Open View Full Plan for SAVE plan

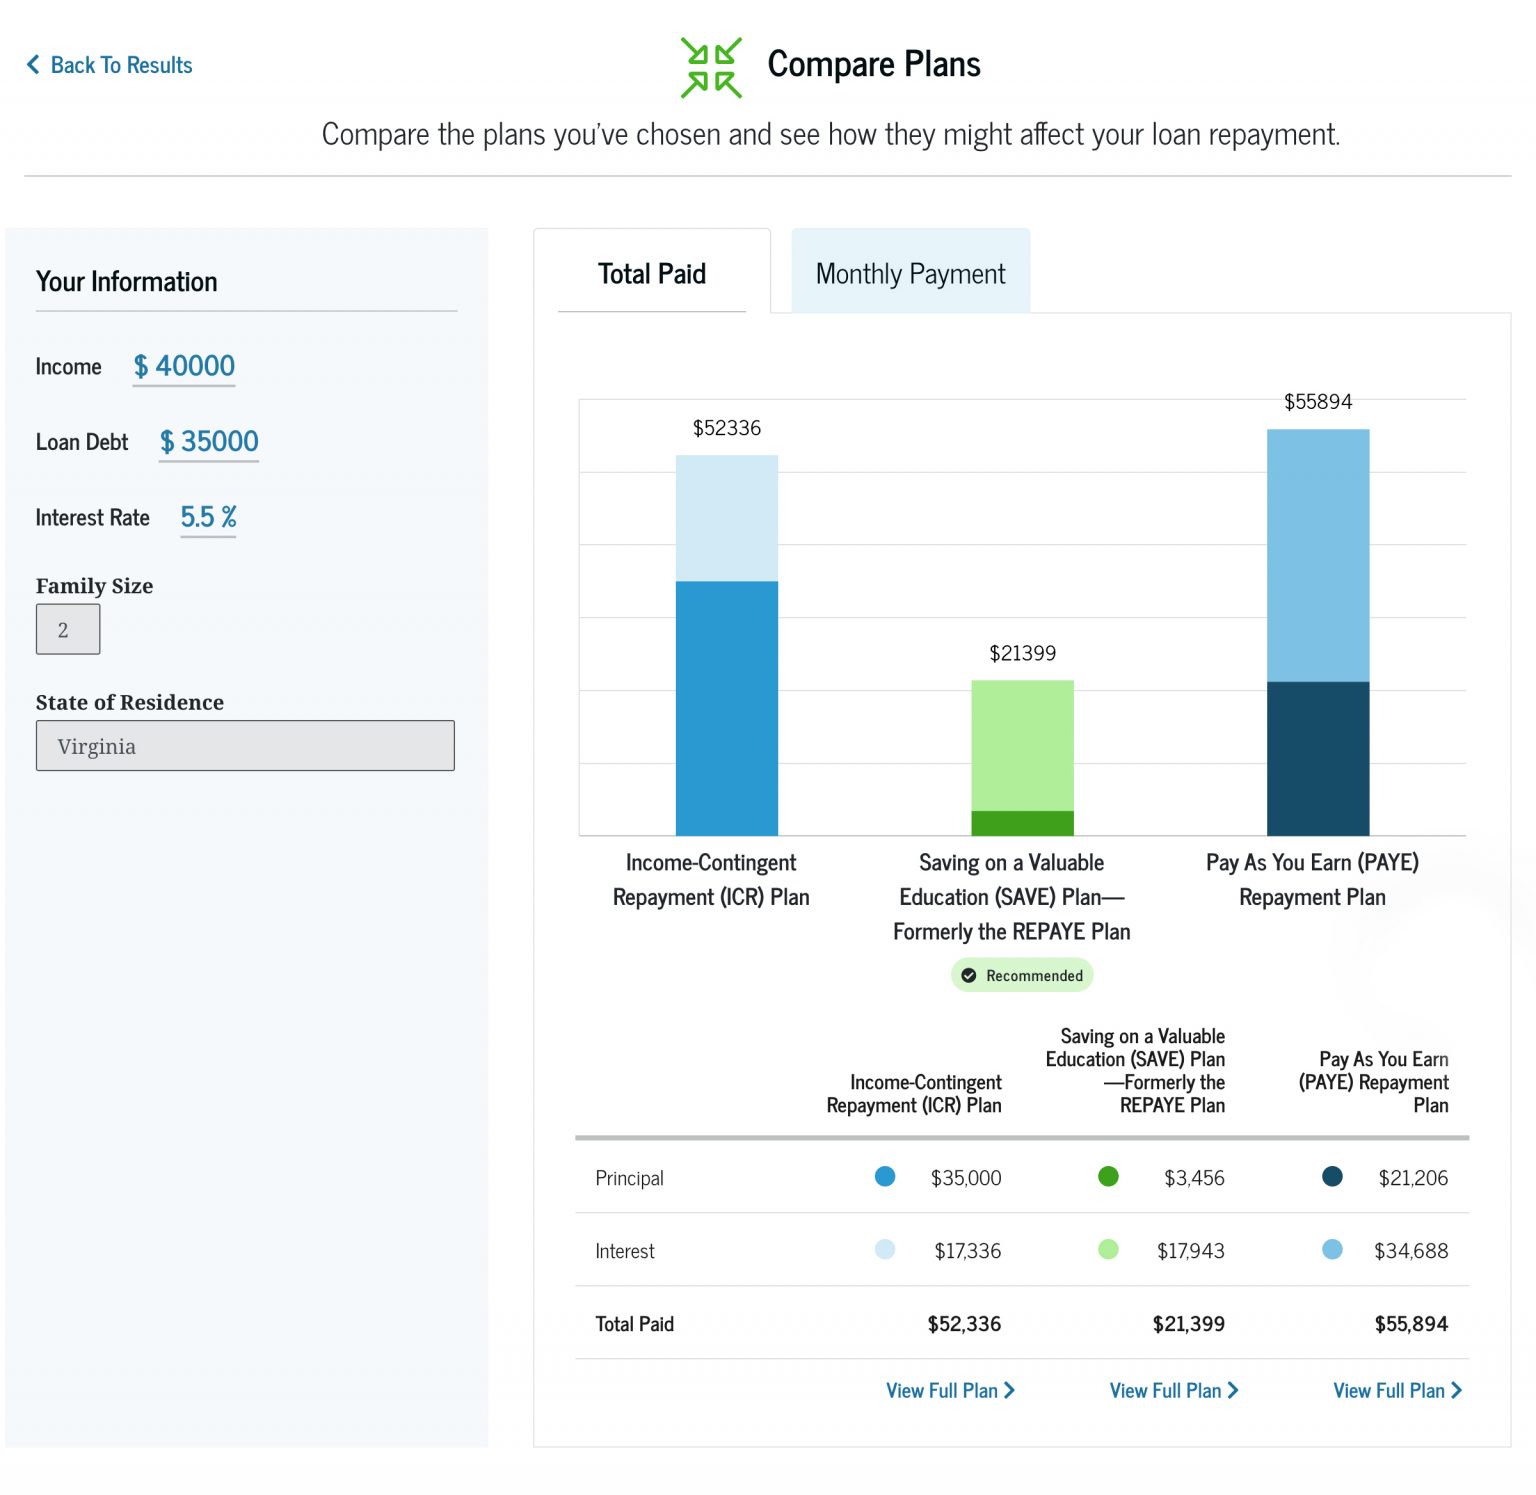coord(1165,1390)
